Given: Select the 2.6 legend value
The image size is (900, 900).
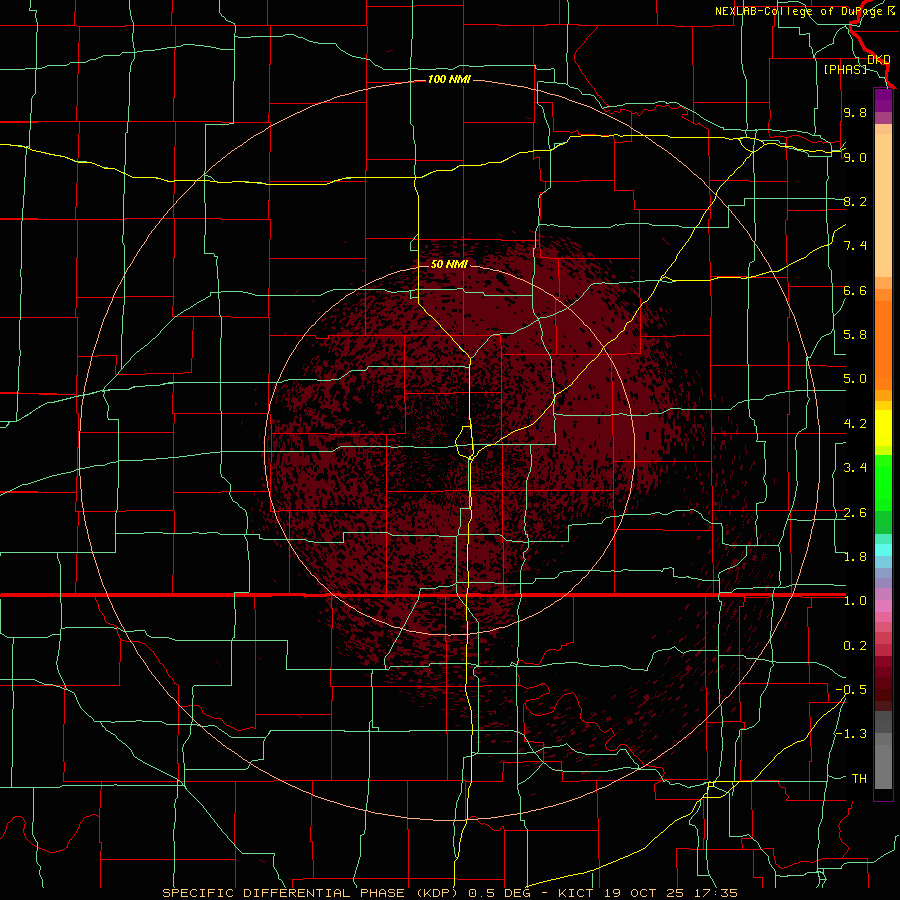Looking at the screenshot, I should pos(855,513).
